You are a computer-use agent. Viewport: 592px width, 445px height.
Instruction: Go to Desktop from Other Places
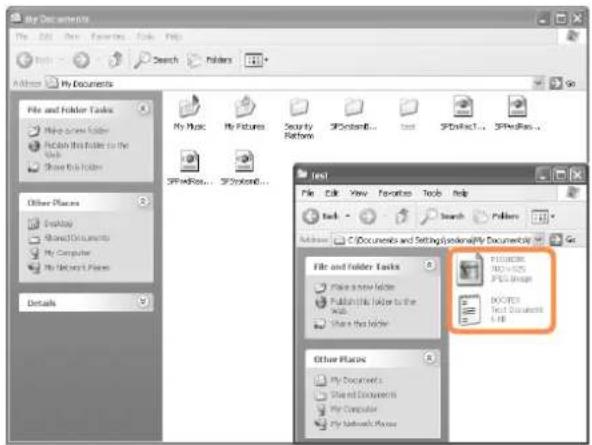(51, 223)
